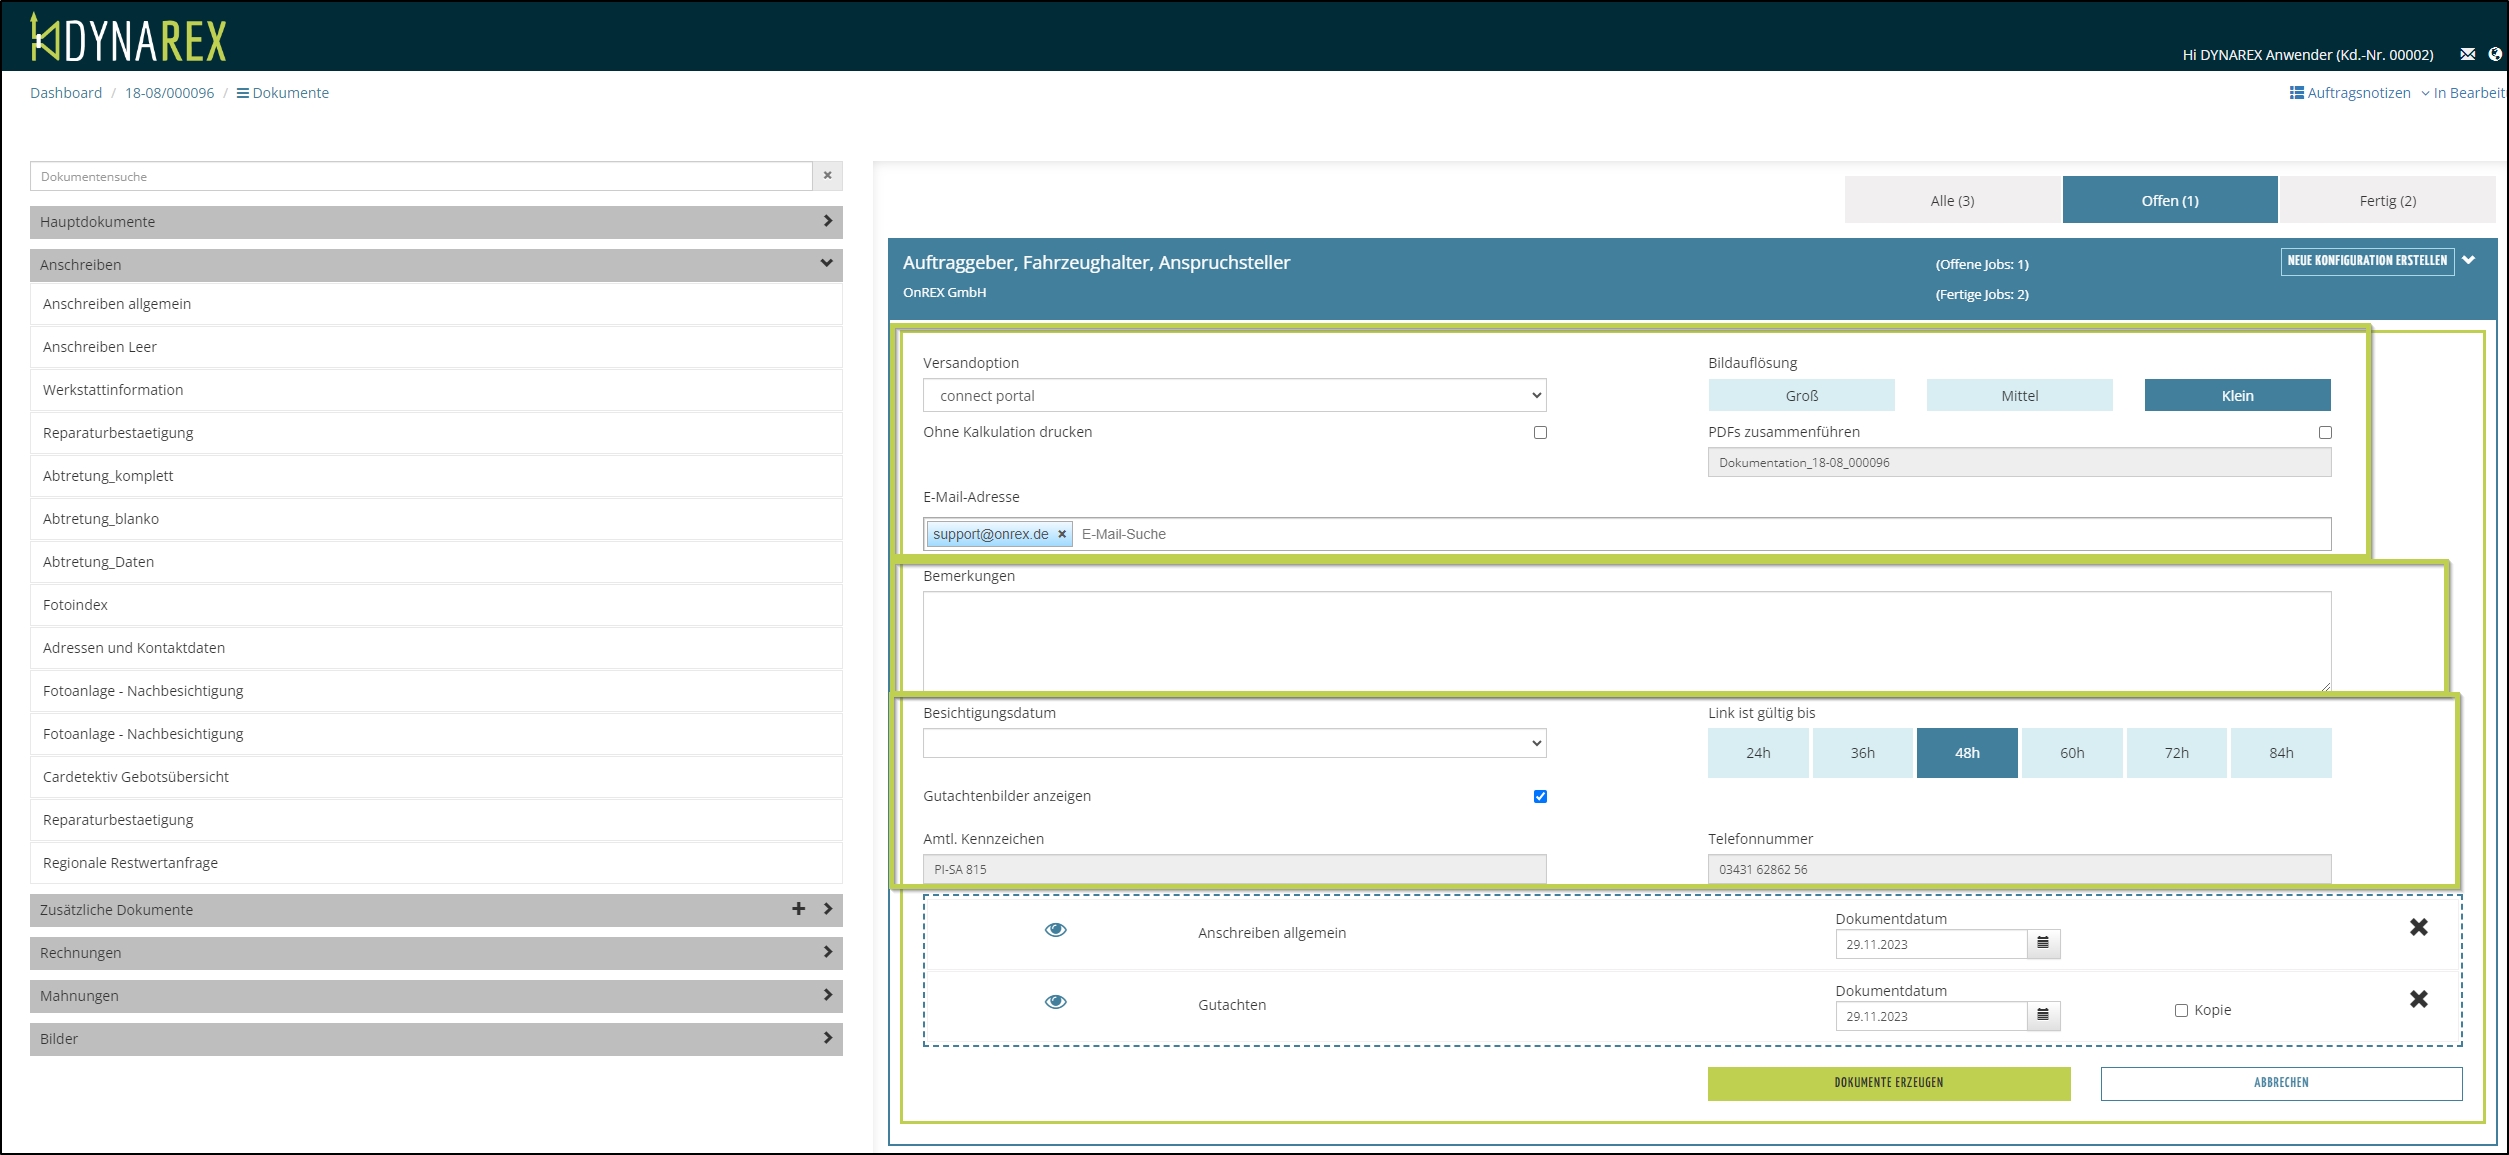Open the Versandoption dropdown

(x=1234, y=396)
